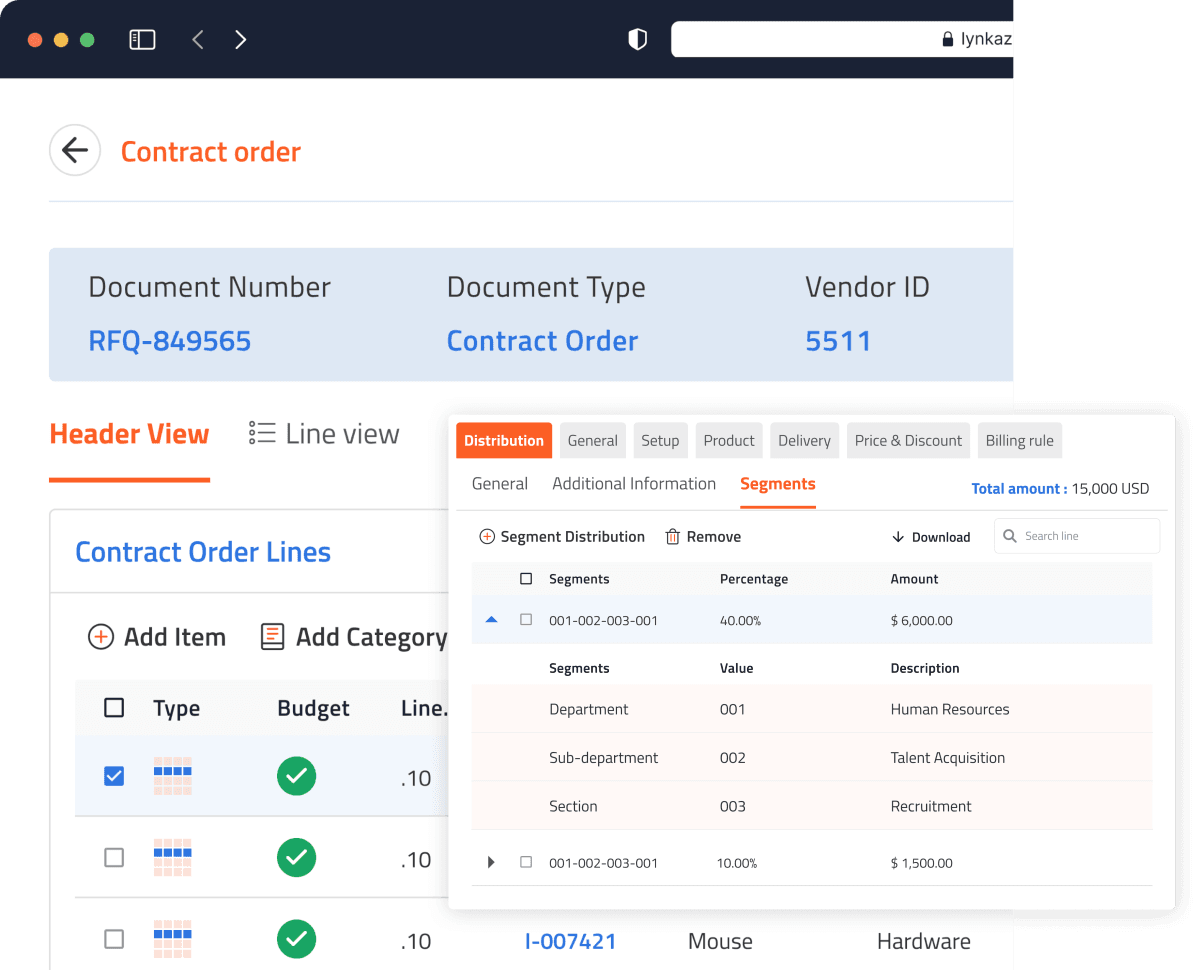The height and width of the screenshot is (970, 1200).
Task: Click the back arrow beside Contract order
Action: (75, 150)
